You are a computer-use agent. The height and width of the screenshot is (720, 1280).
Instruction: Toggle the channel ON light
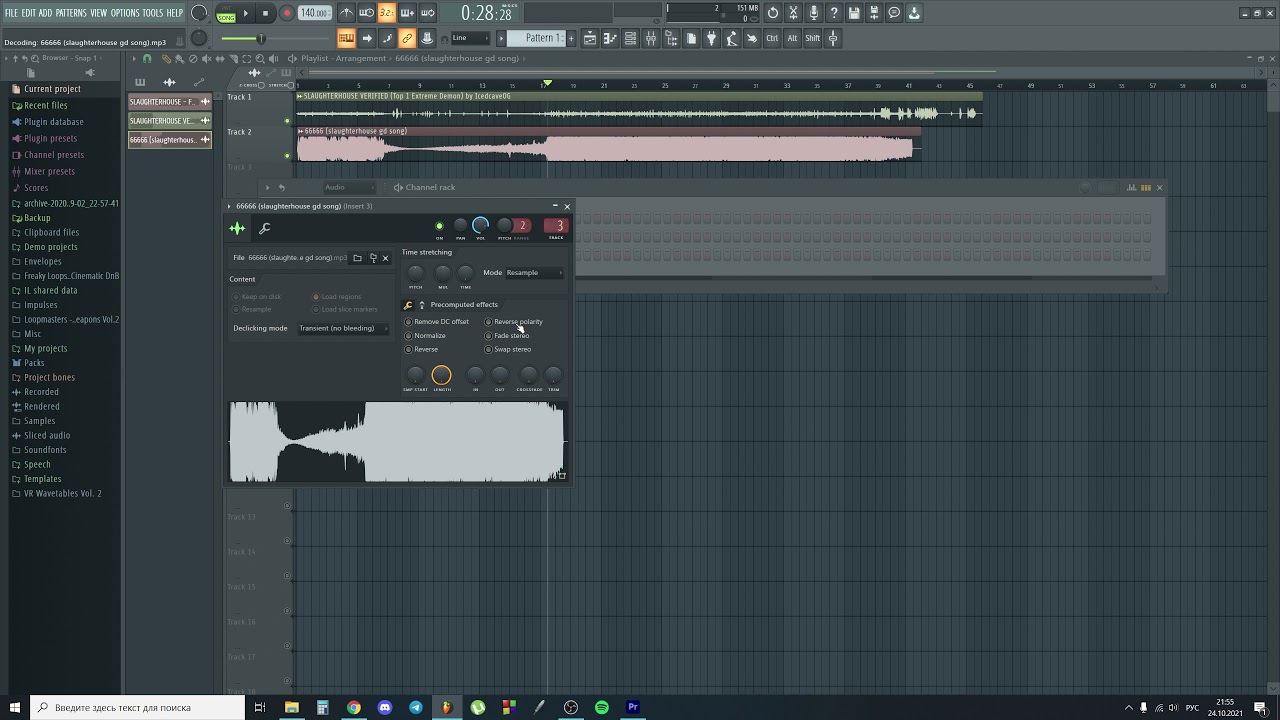click(x=439, y=226)
